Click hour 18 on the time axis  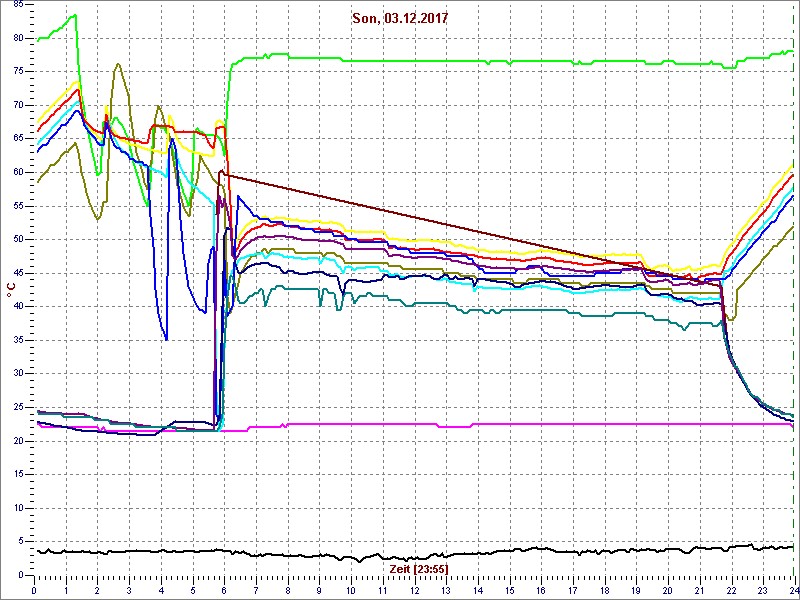(x=605, y=590)
